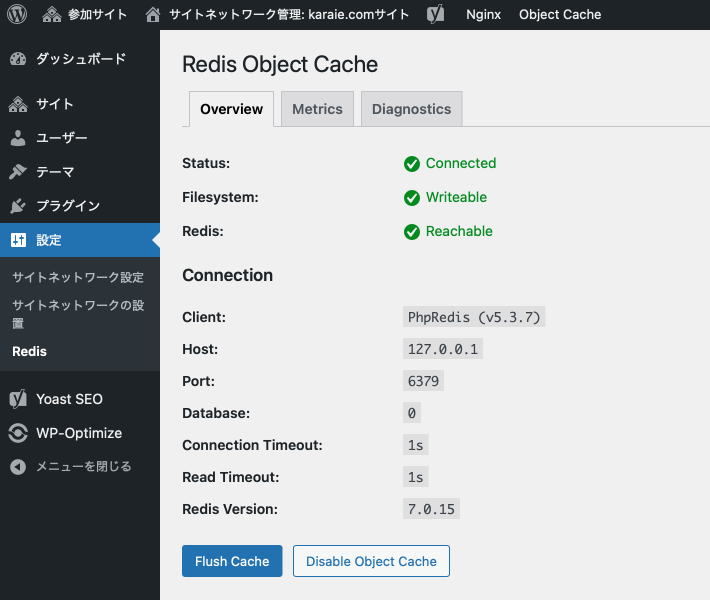The image size is (710, 600).
Task: Click the 設定 sliders icon
Action: coord(19,240)
